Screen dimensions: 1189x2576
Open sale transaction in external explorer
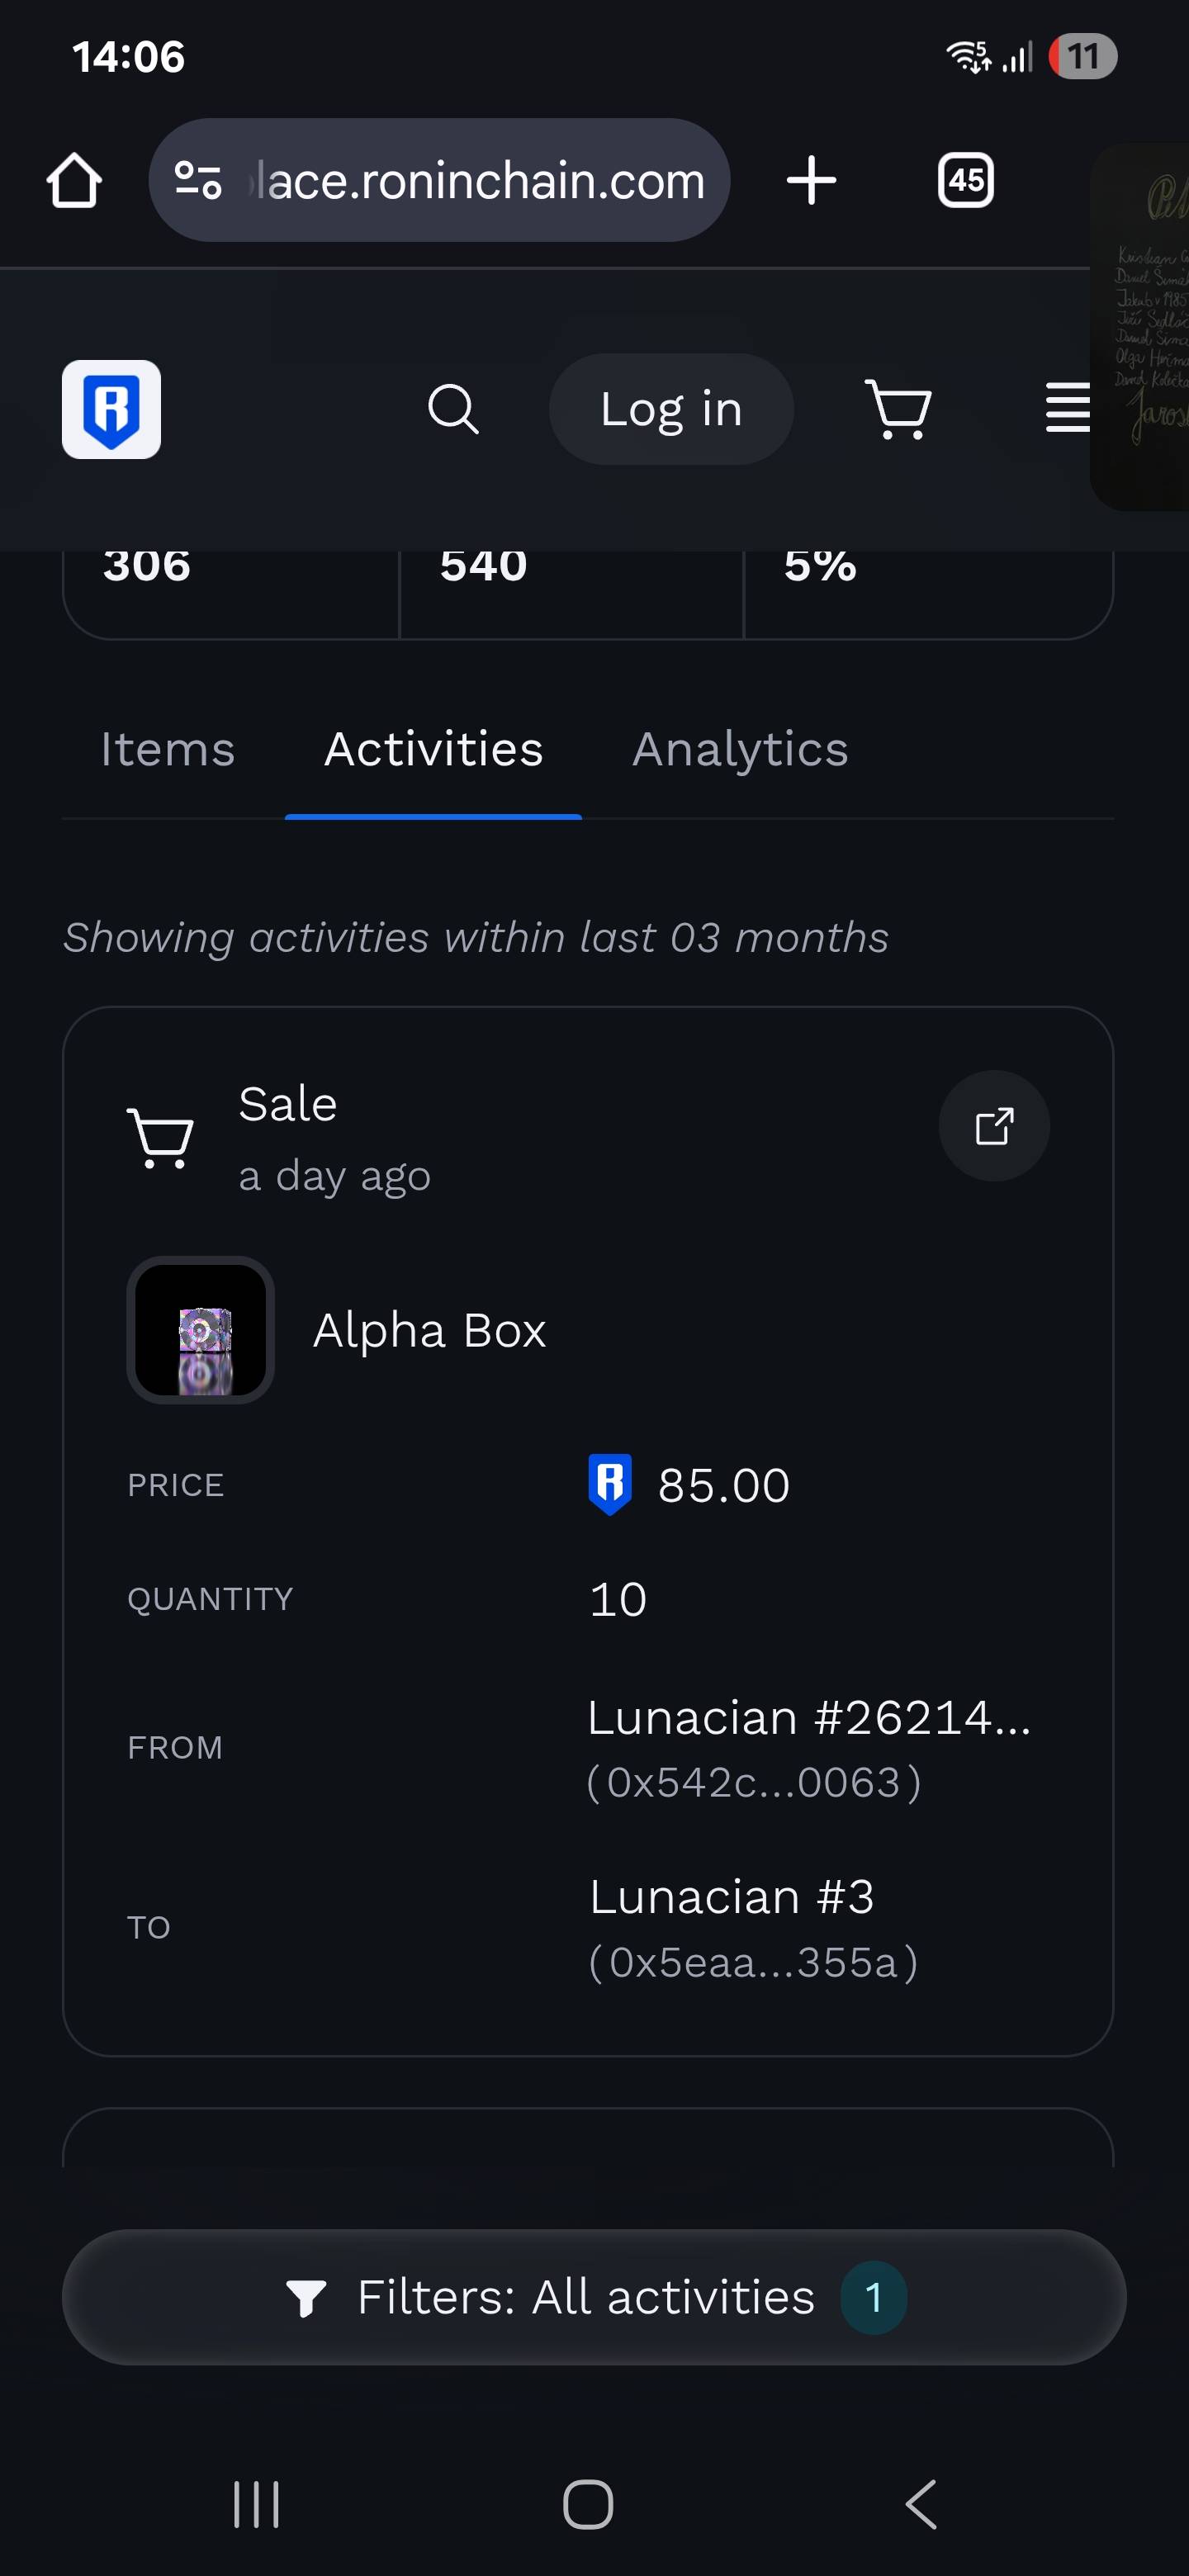[993, 1126]
